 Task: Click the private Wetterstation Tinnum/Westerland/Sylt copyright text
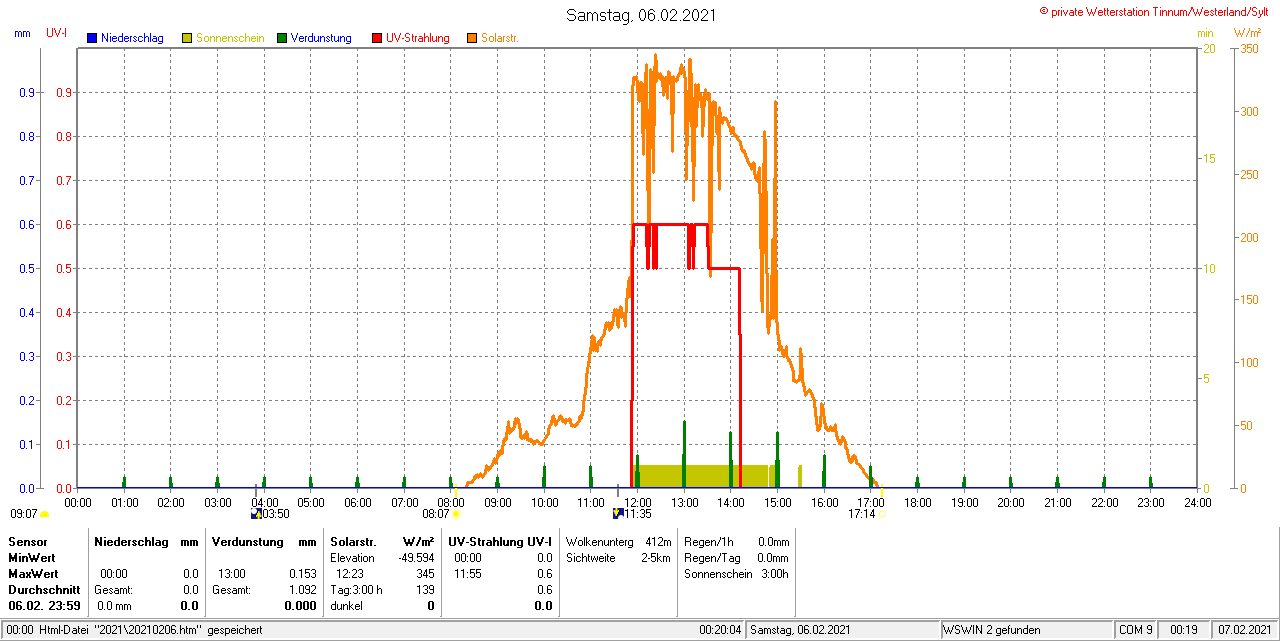click(x=1155, y=11)
